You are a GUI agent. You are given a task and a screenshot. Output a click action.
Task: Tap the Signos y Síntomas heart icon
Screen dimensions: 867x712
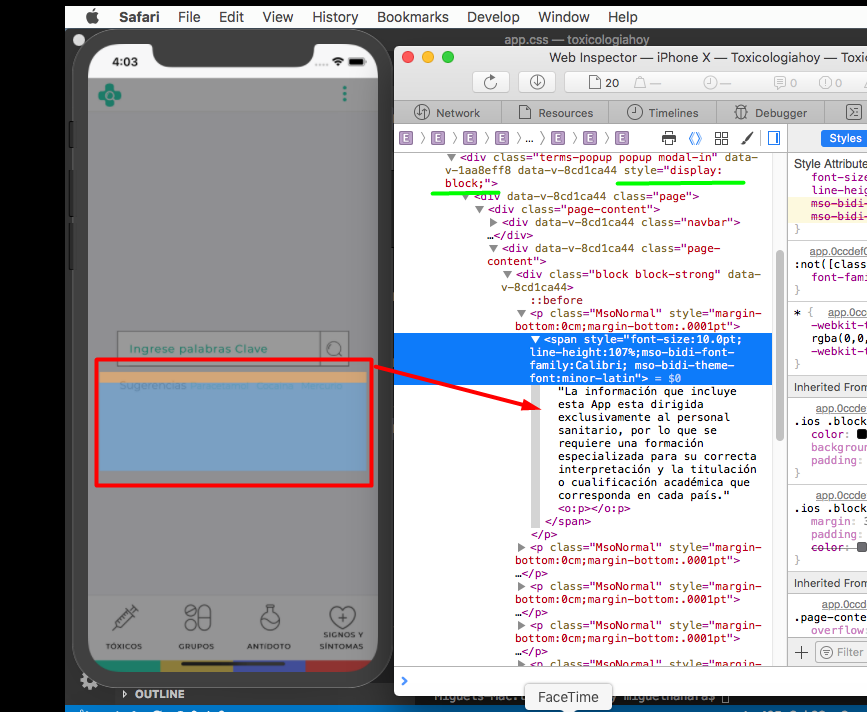point(342,616)
